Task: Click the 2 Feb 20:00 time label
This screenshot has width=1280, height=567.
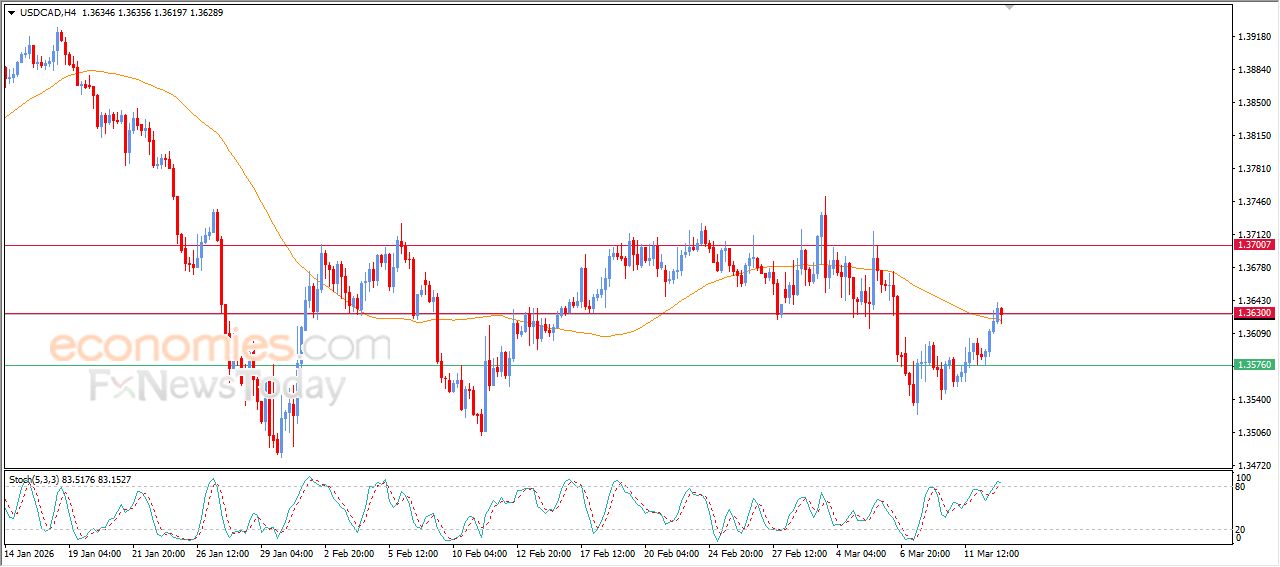Action: click(x=350, y=552)
